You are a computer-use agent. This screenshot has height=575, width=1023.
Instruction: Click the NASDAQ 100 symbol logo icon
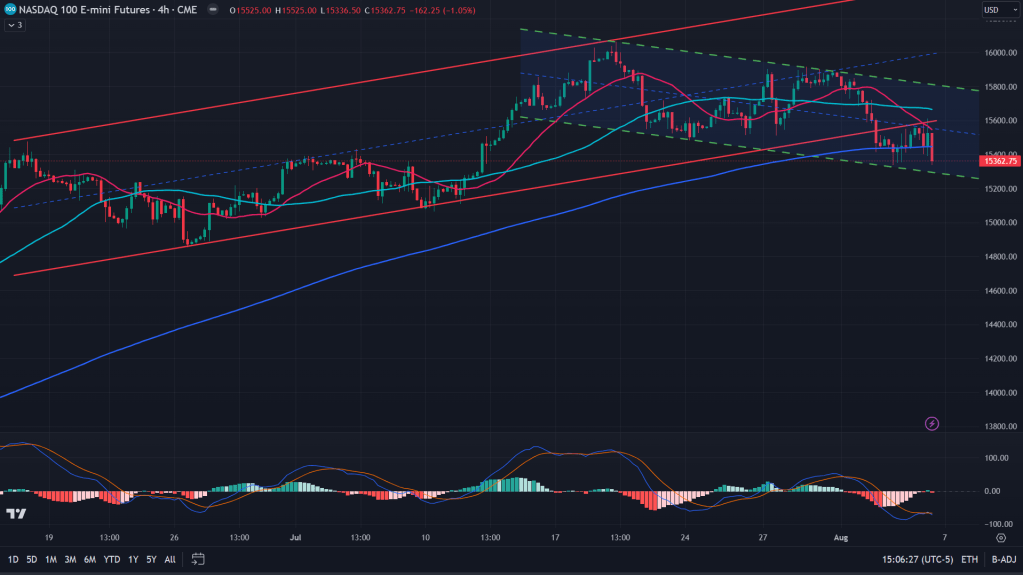pyautogui.click(x=10, y=10)
